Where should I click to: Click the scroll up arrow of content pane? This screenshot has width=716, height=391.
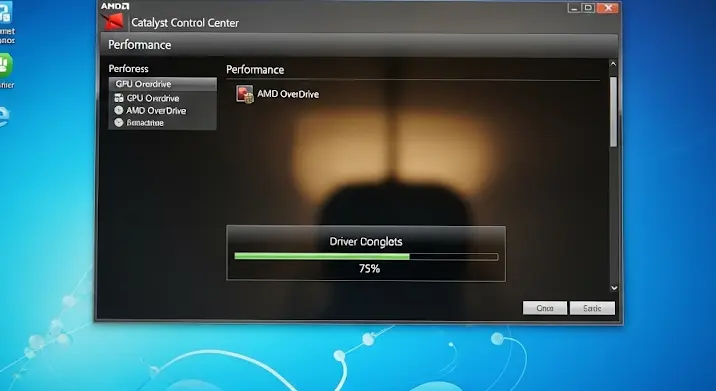[x=613, y=64]
